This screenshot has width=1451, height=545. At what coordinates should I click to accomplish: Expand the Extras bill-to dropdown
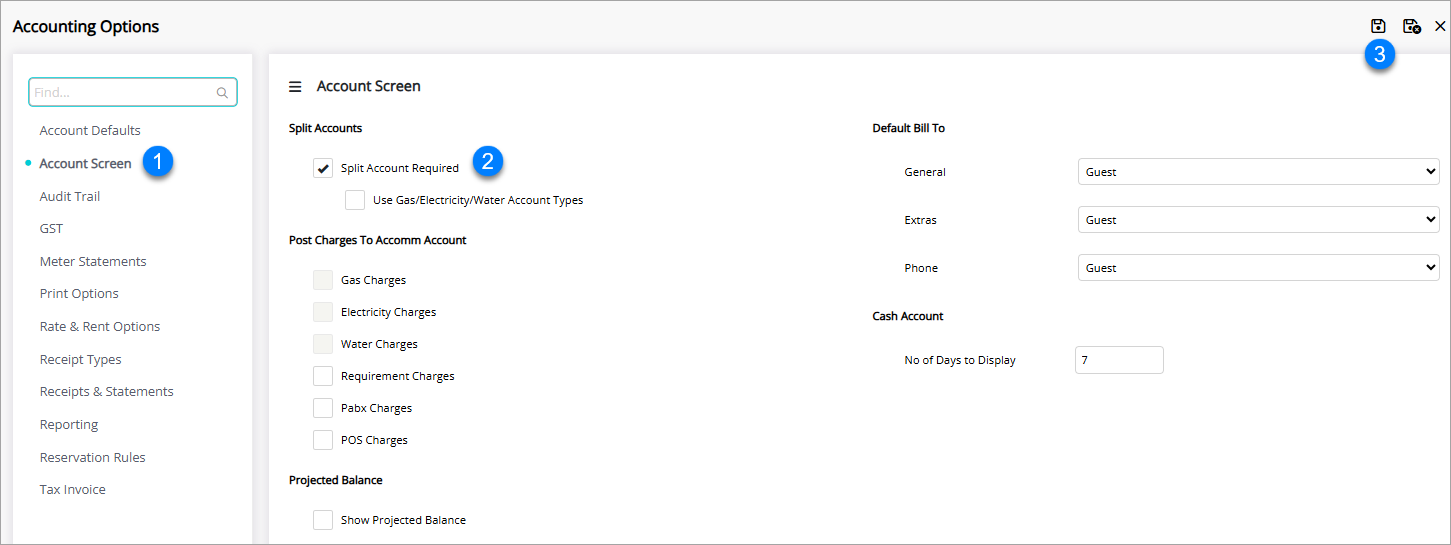(x=1258, y=220)
